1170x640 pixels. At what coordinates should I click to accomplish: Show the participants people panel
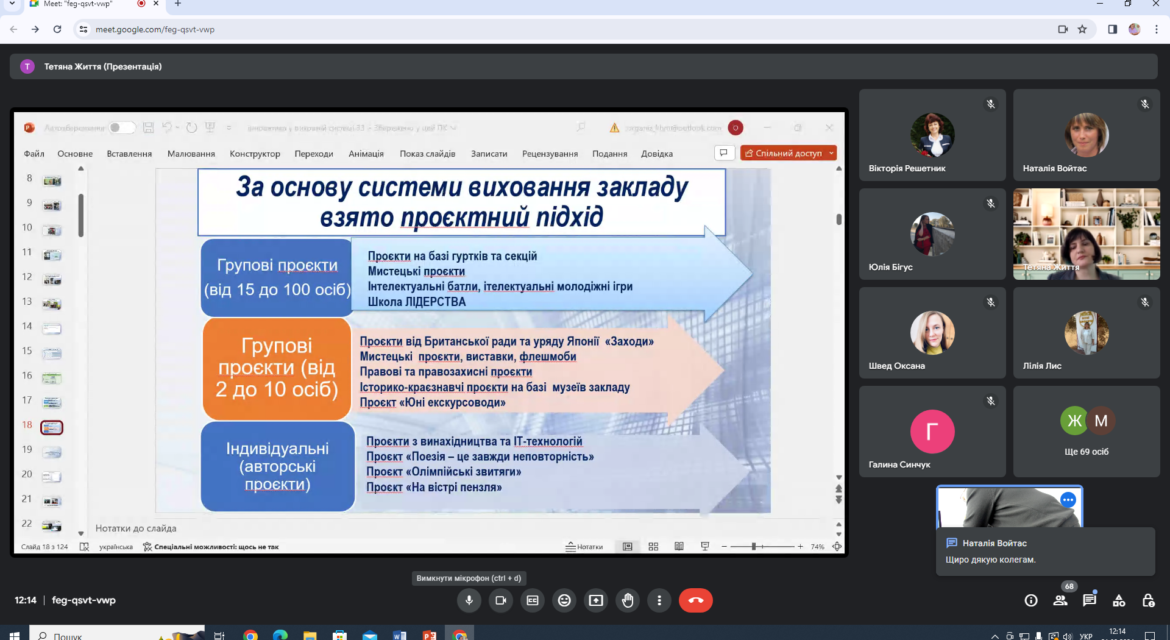(x=1060, y=600)
